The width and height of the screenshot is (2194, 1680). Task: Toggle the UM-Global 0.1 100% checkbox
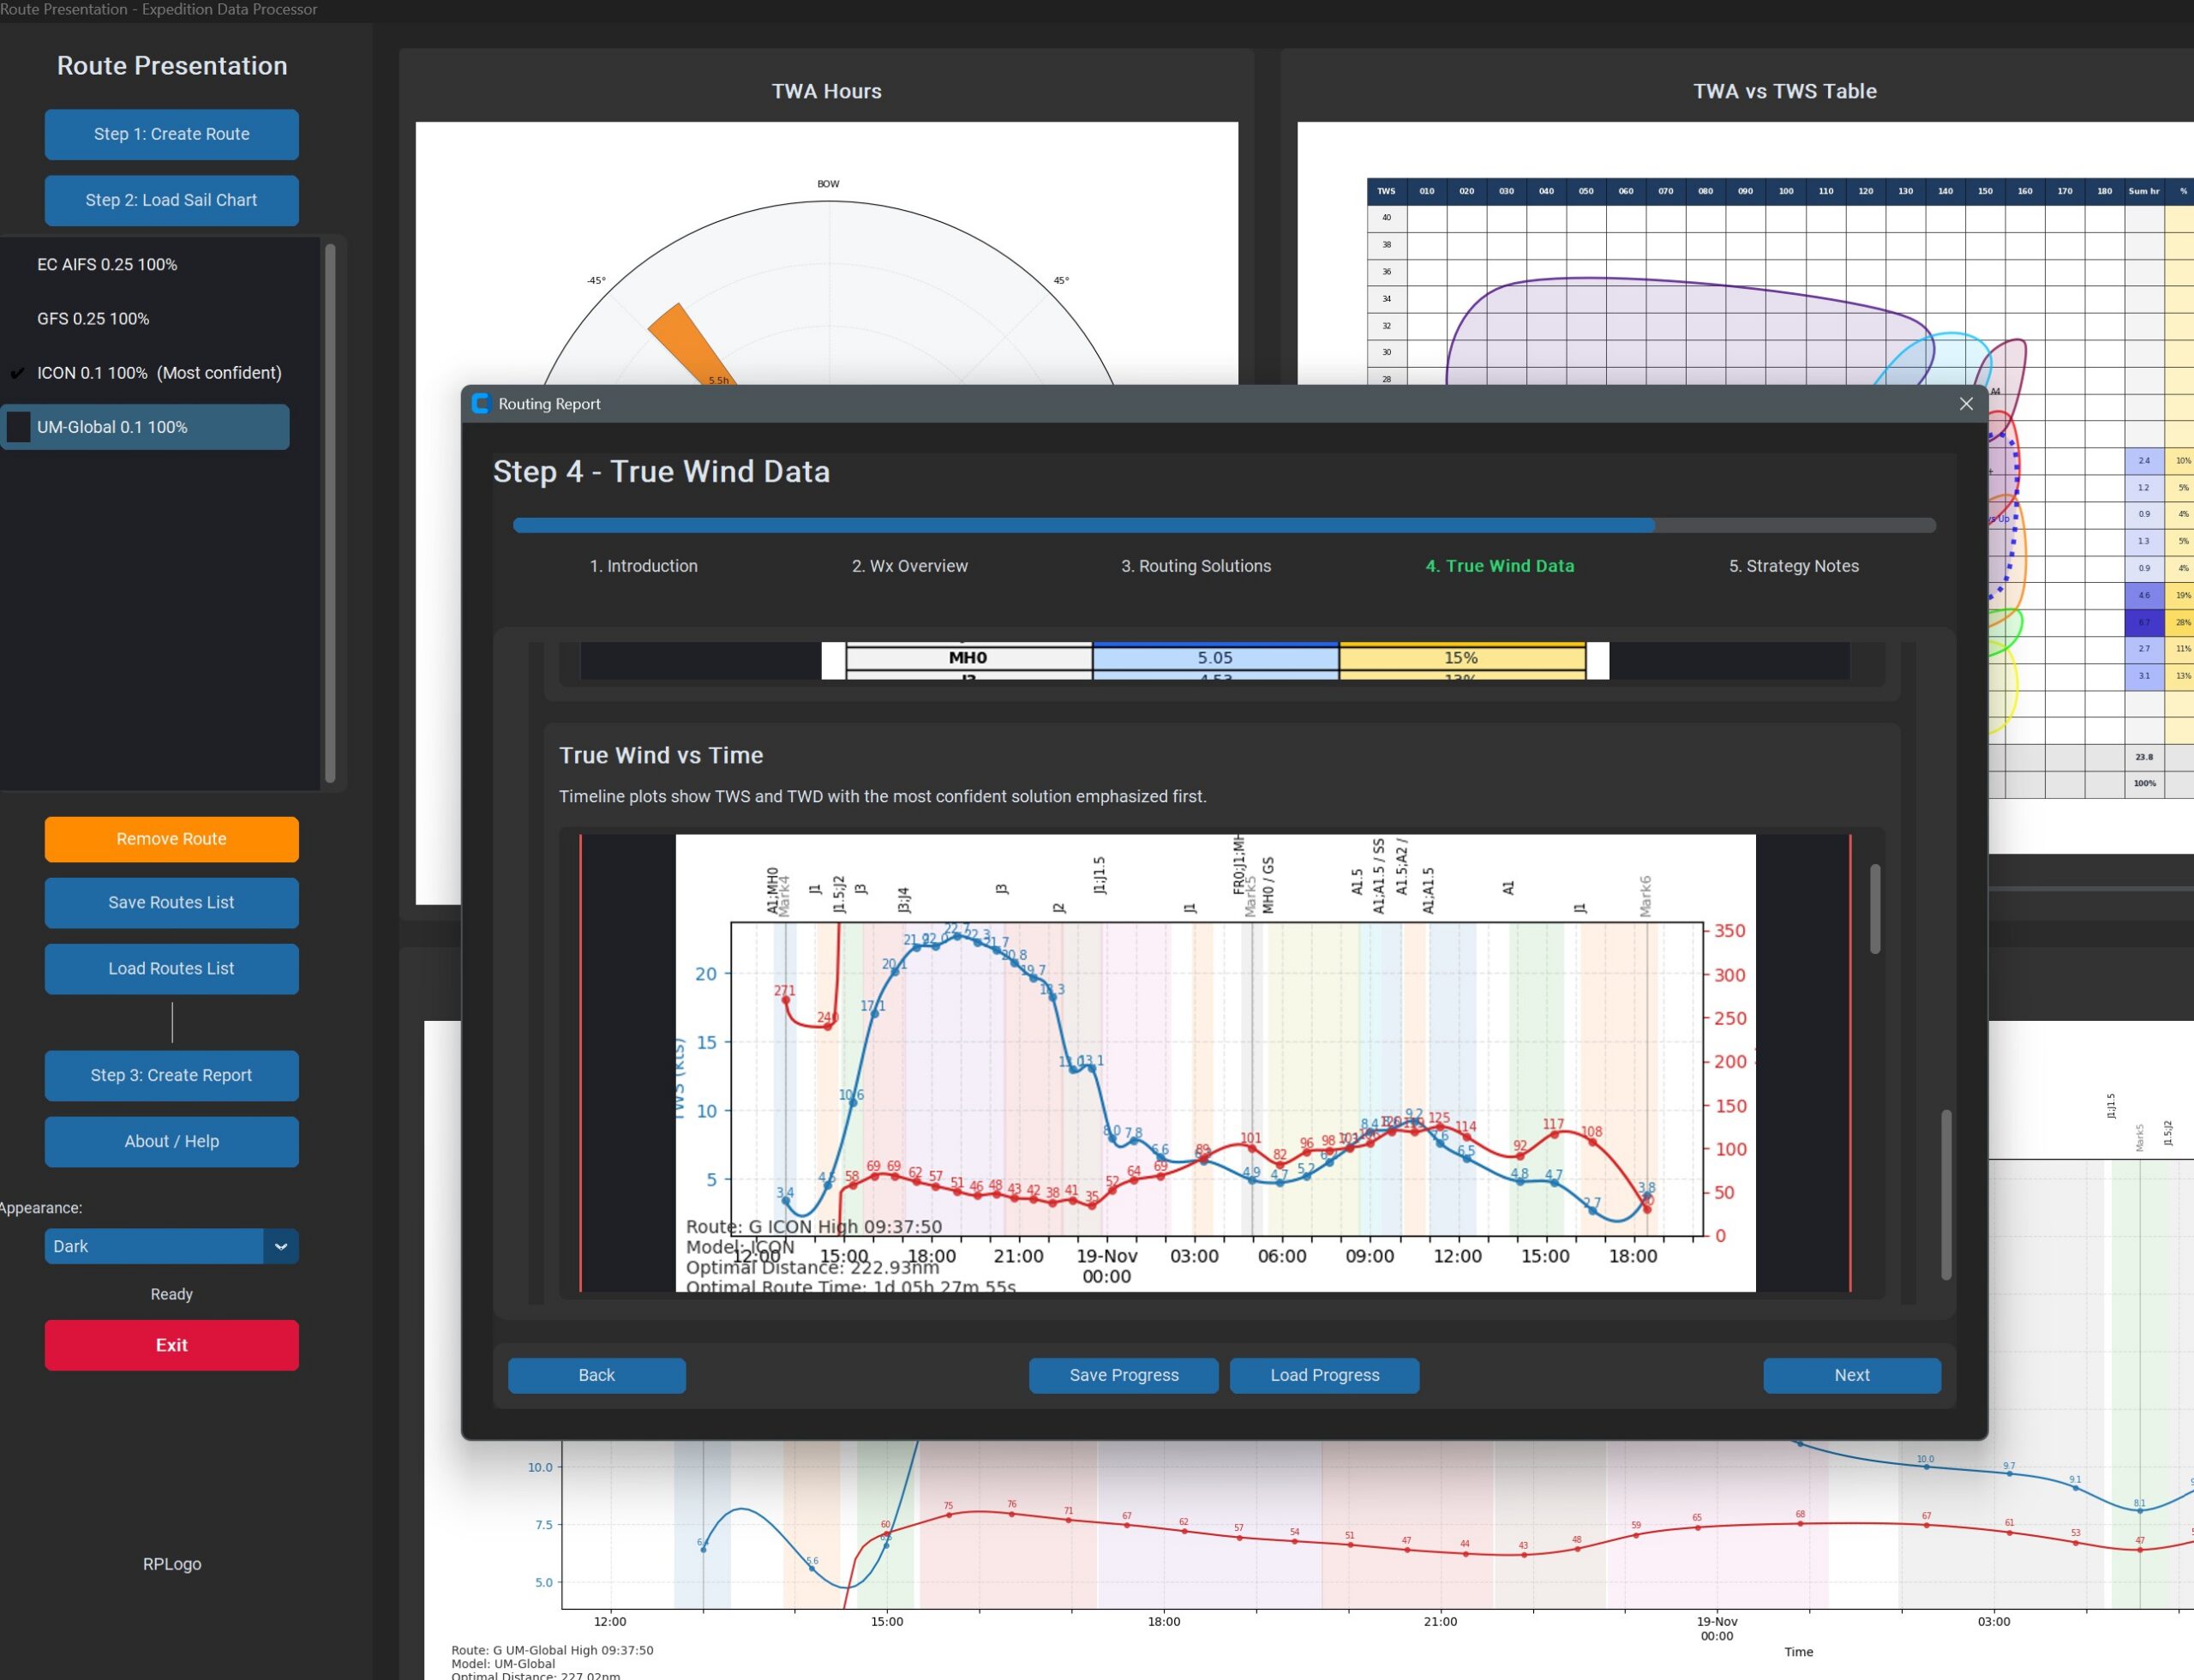19,427
